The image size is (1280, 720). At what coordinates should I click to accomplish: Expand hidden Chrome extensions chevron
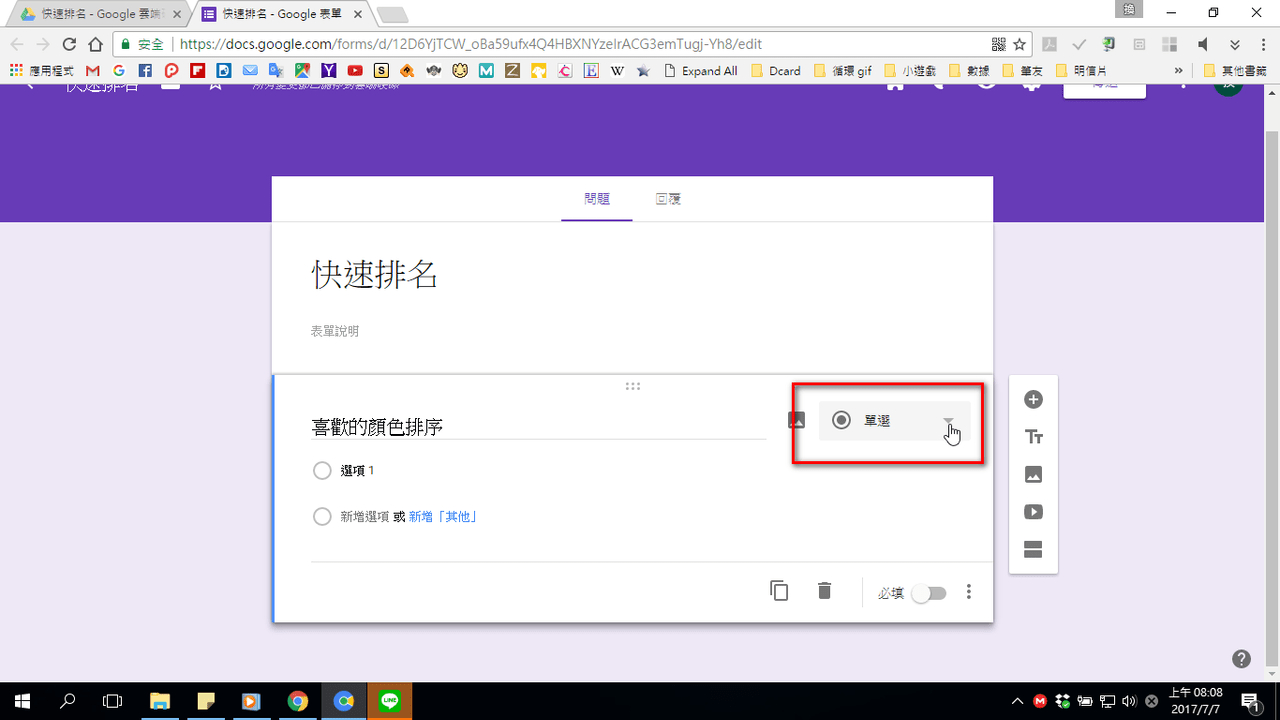pos(1235,44)
